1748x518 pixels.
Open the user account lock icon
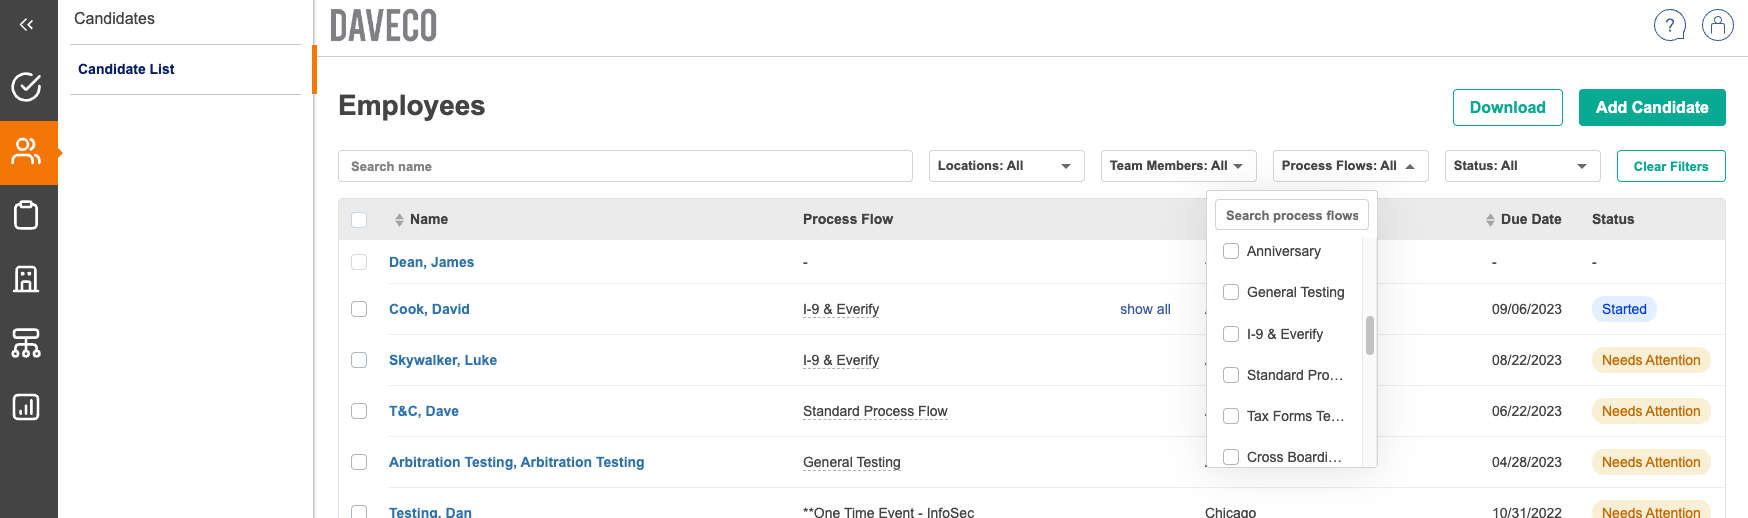click(1717, 25)
